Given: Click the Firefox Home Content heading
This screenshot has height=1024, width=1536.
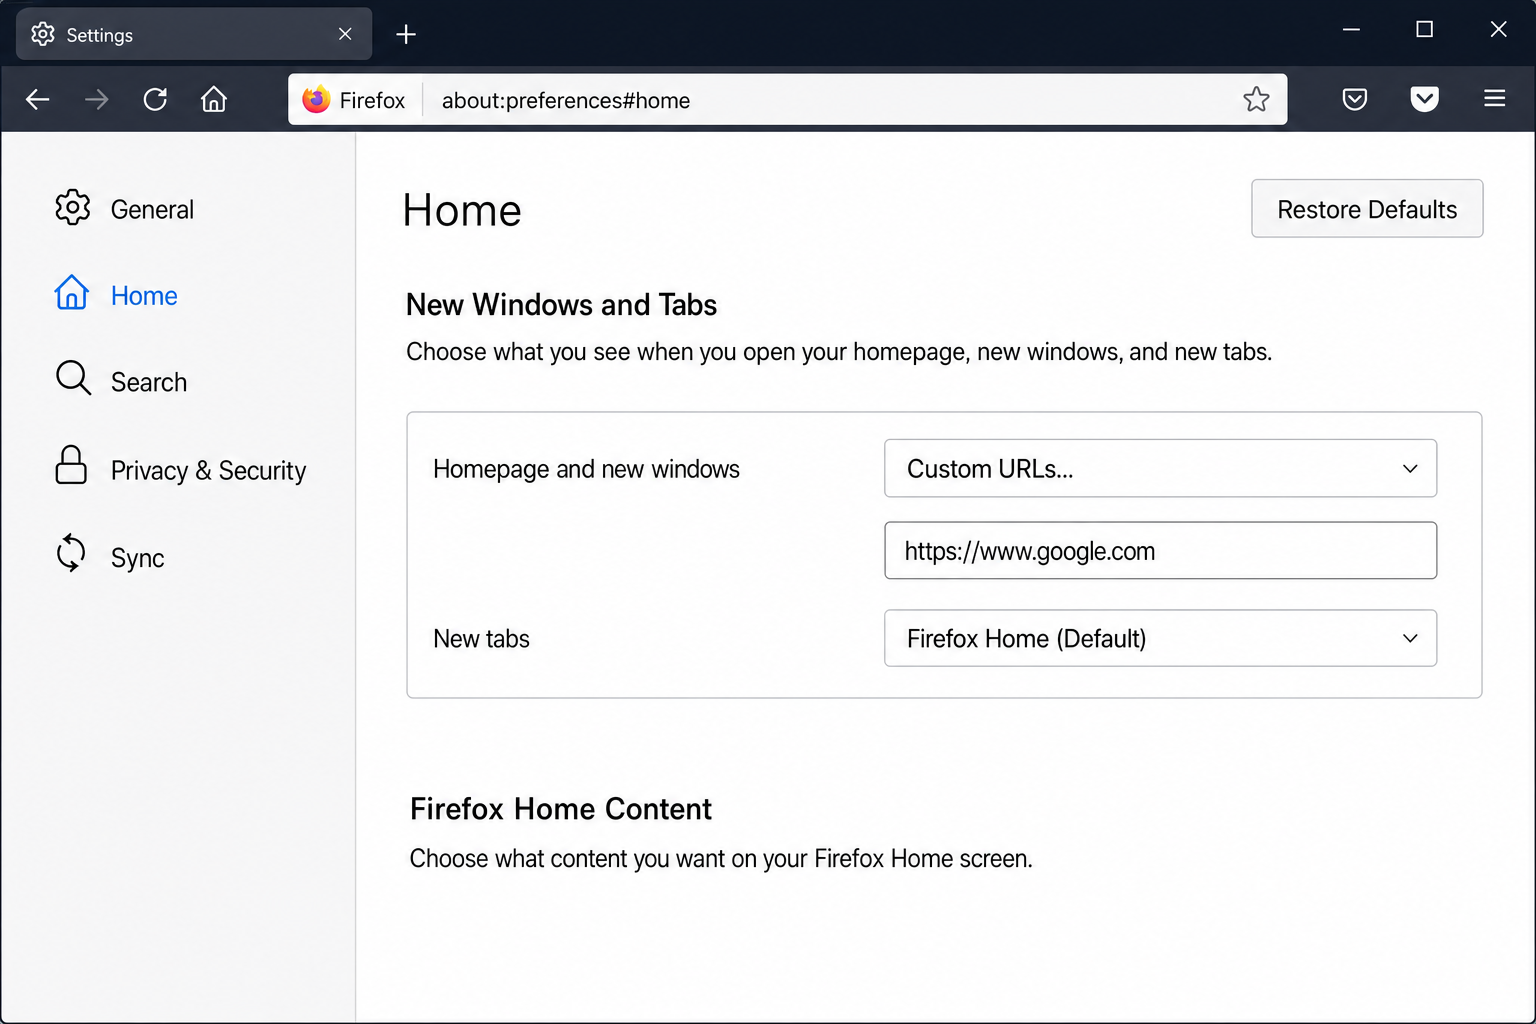Looking at the screenshot, I should coord(561,809).
